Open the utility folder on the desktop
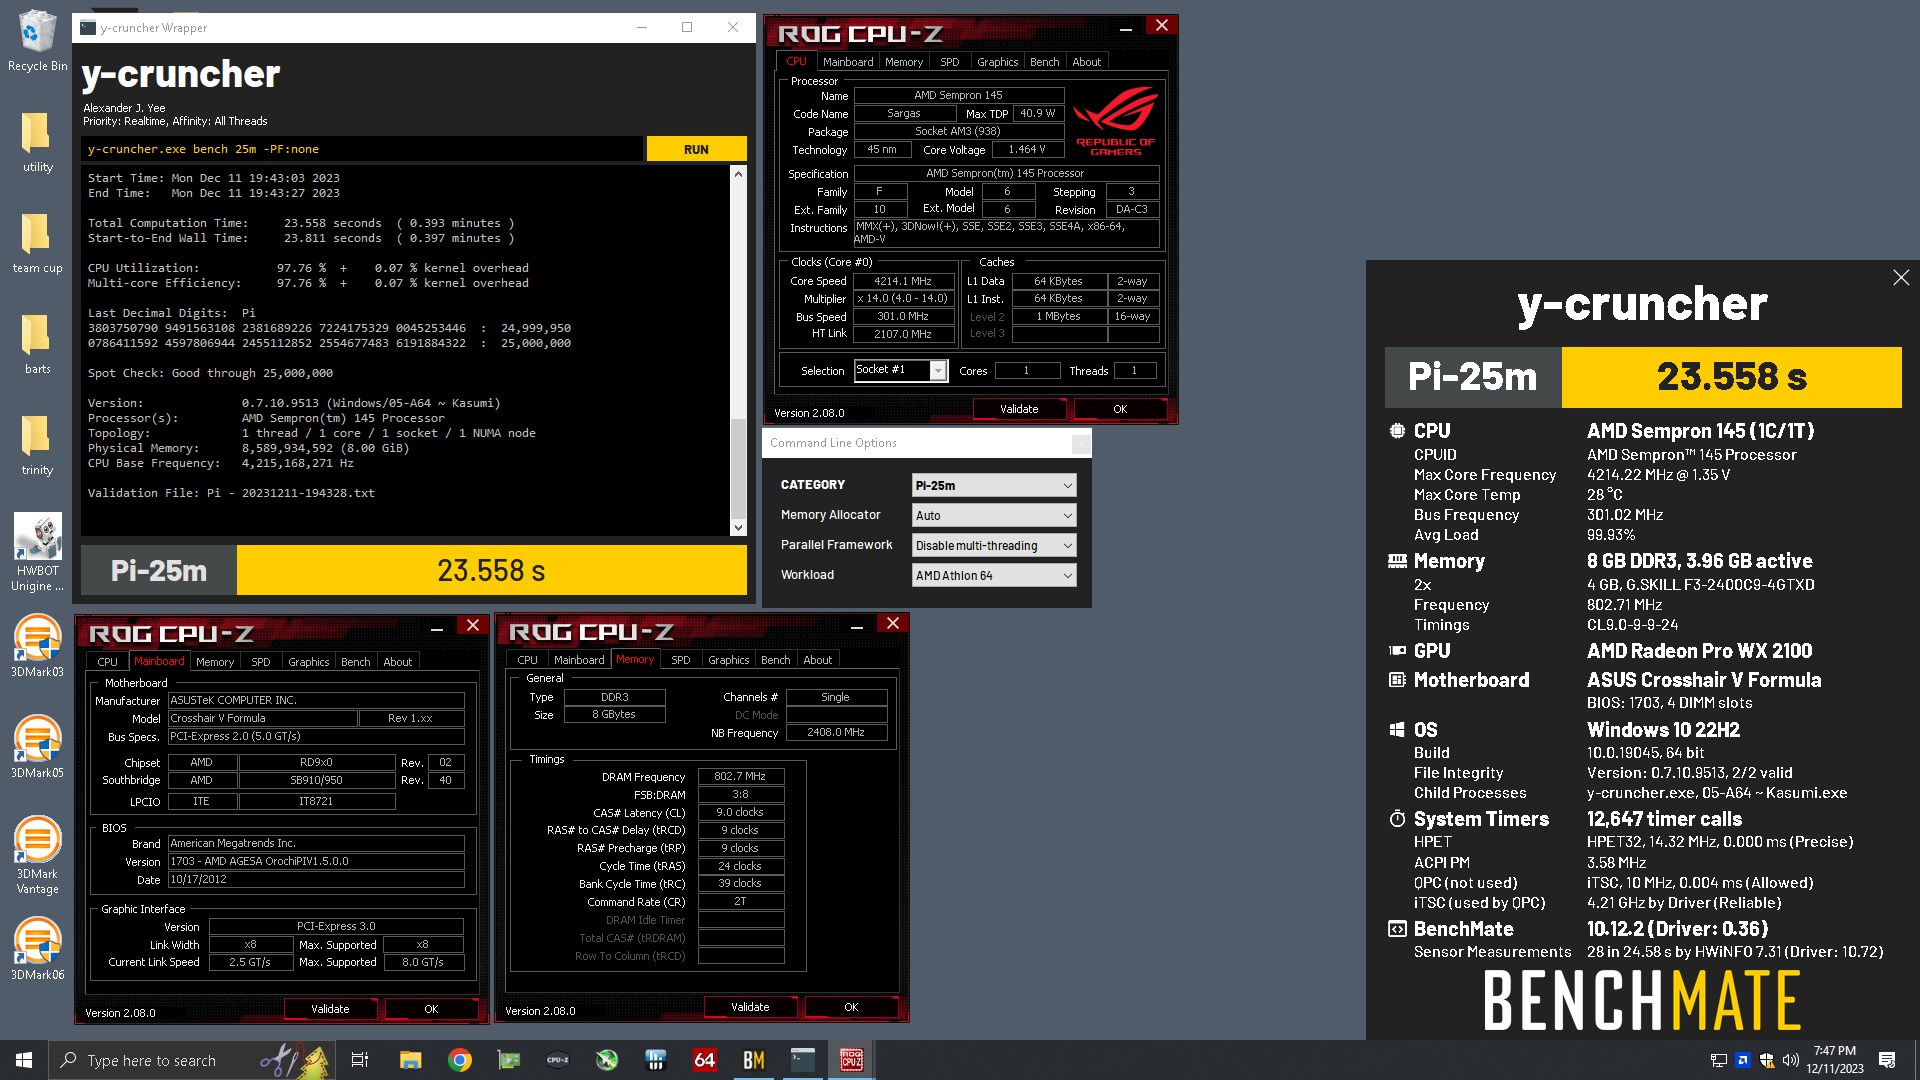Screen dimensions: 1920x1080 click(x=37, y=142)
